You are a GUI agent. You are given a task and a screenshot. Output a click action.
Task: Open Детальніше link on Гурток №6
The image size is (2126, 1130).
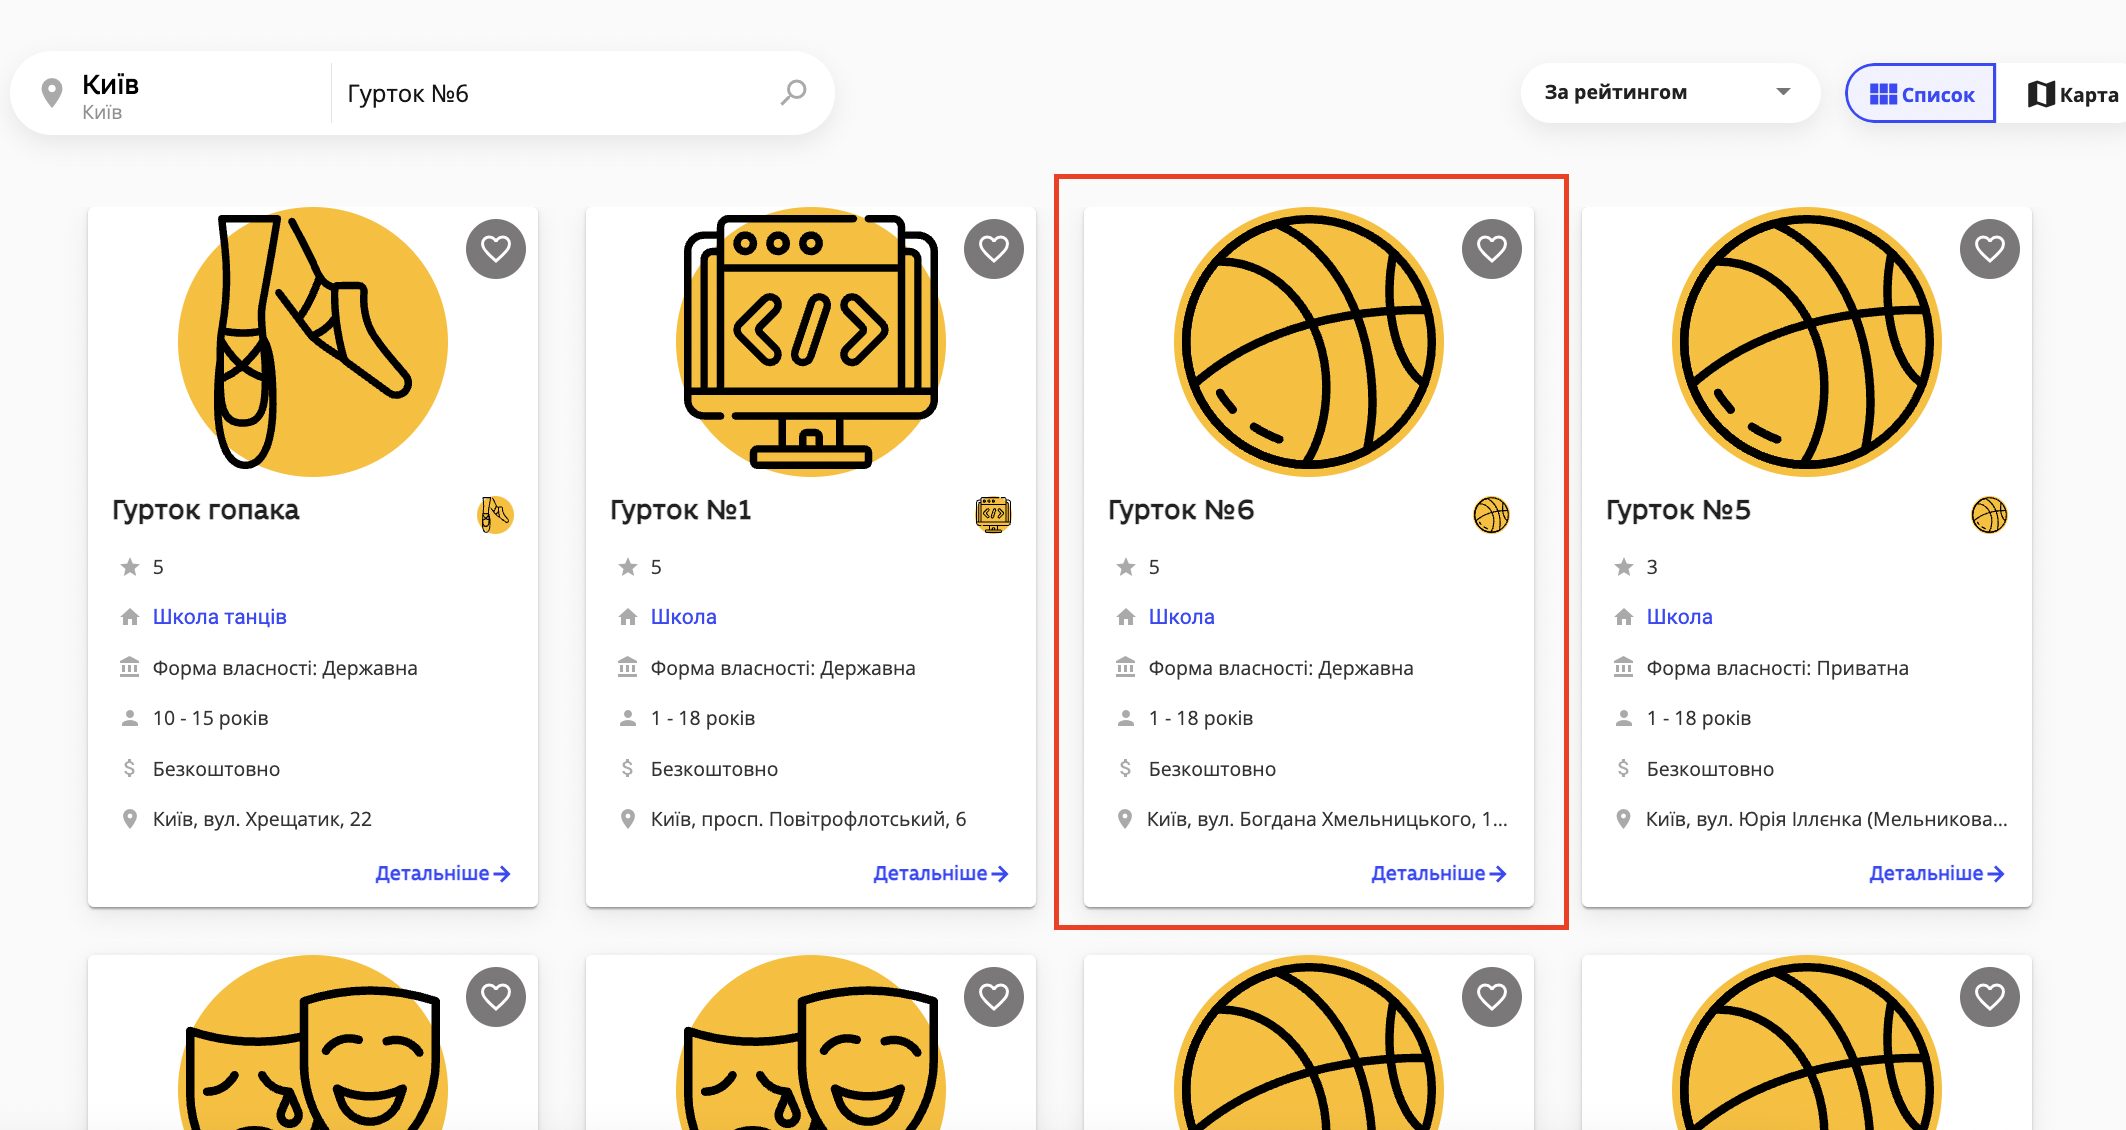1438,873
